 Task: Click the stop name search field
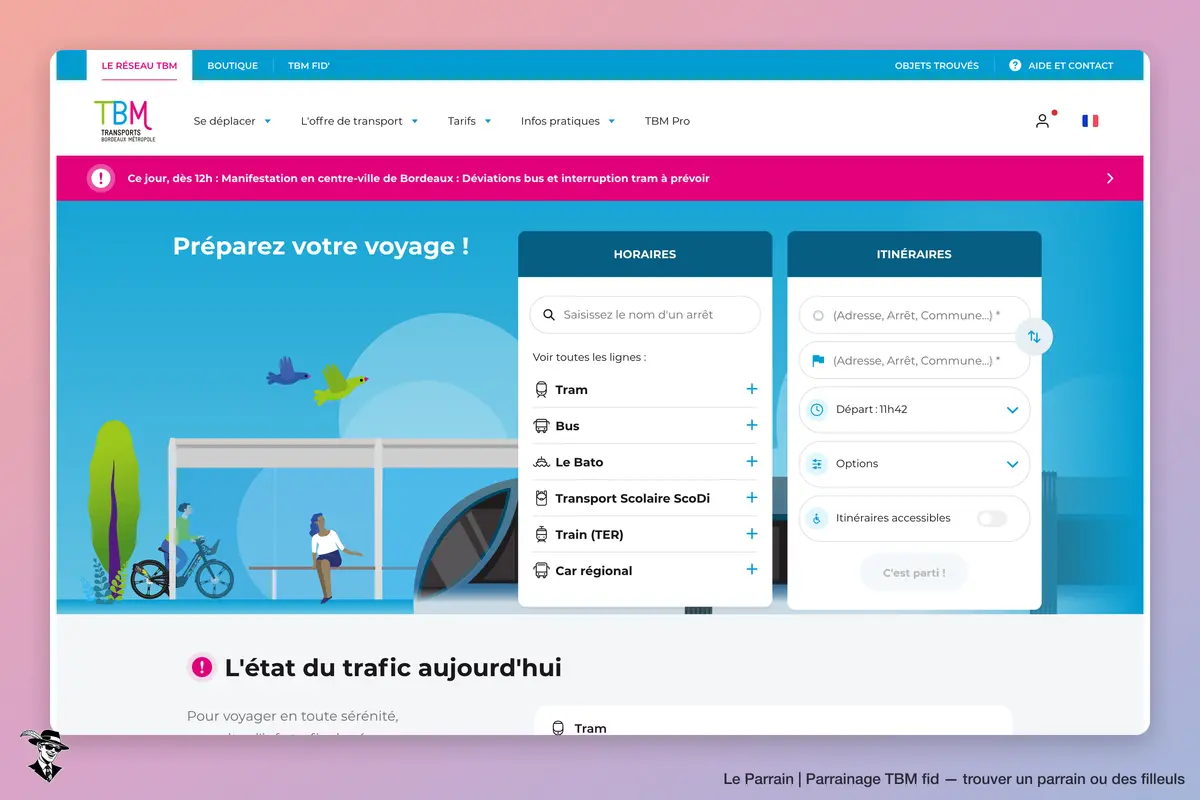click(x=645, y=315)
